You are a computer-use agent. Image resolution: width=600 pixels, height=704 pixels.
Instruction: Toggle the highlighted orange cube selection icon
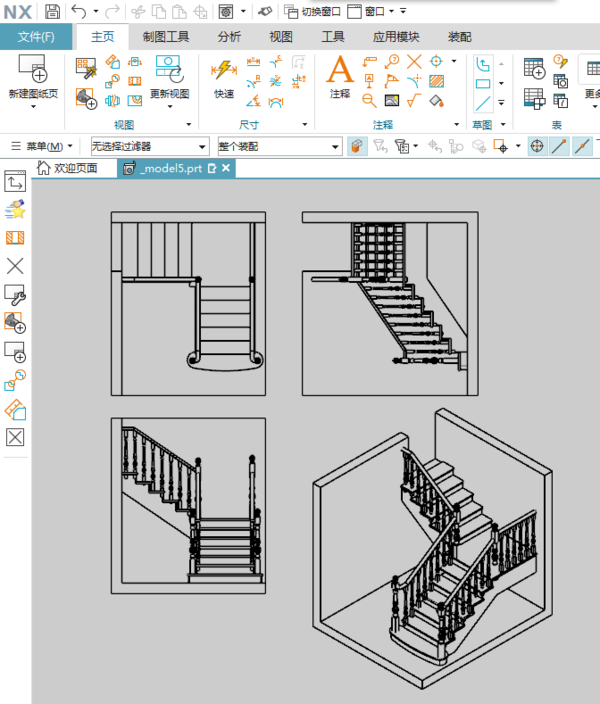[357, 146]
